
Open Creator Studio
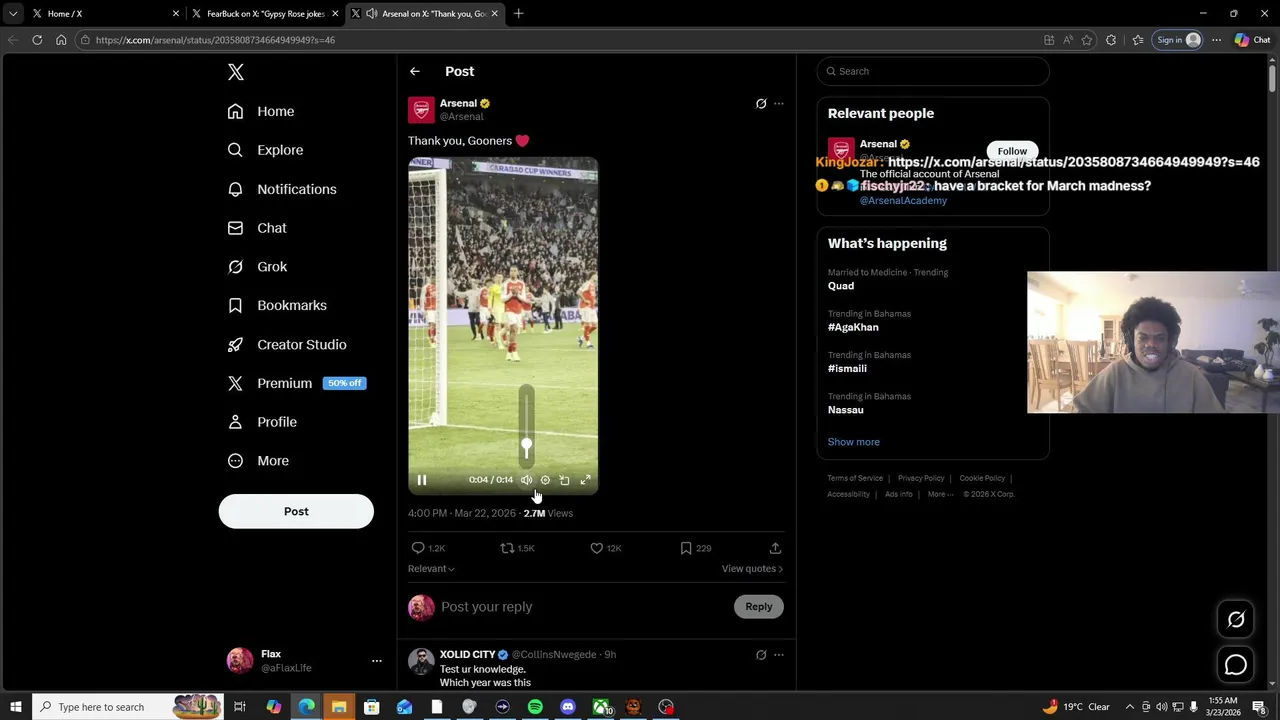pos(287,344)
